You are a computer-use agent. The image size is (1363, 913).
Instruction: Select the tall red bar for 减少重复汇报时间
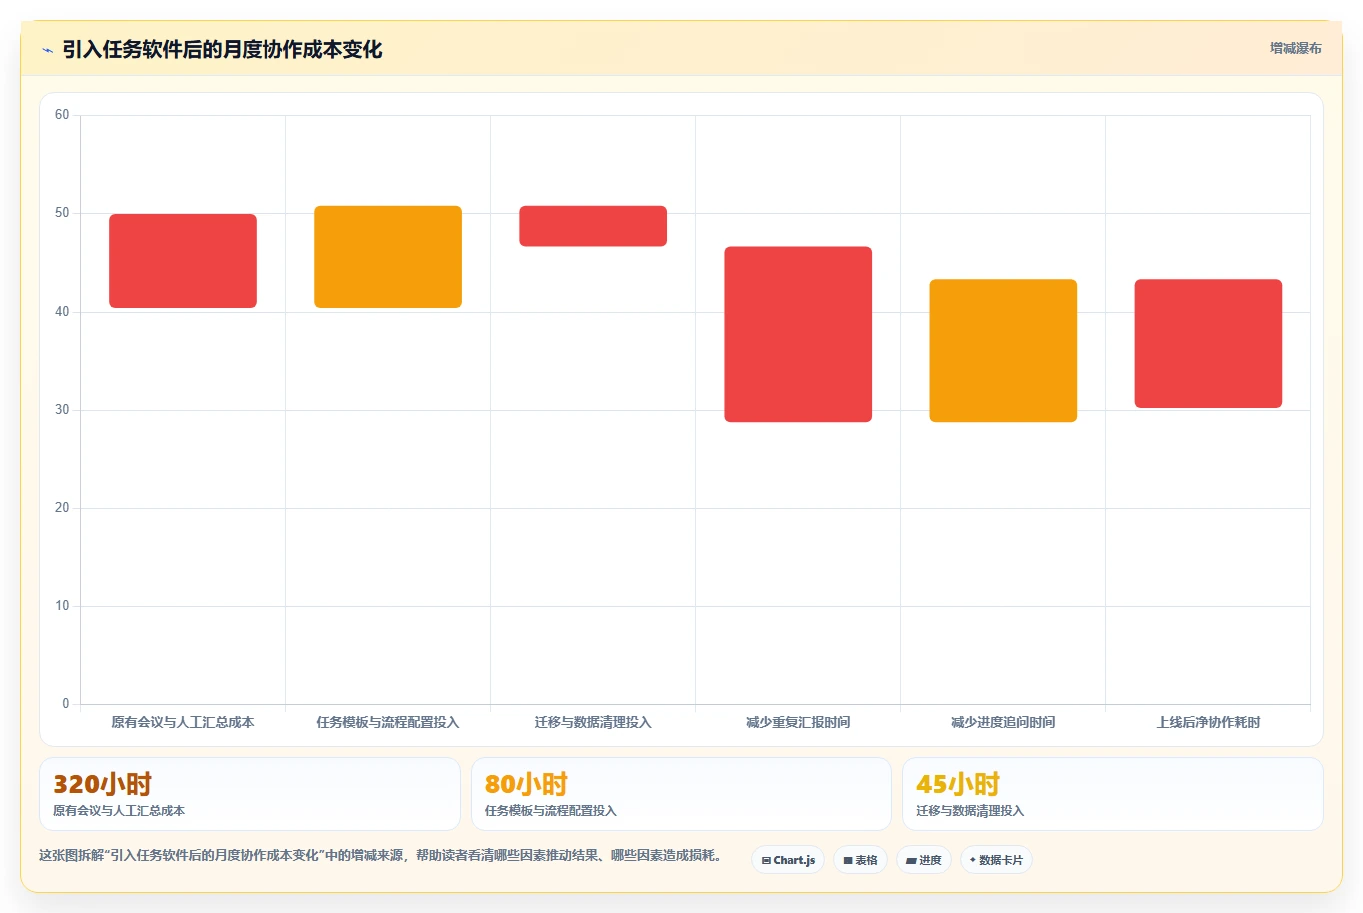798,334
